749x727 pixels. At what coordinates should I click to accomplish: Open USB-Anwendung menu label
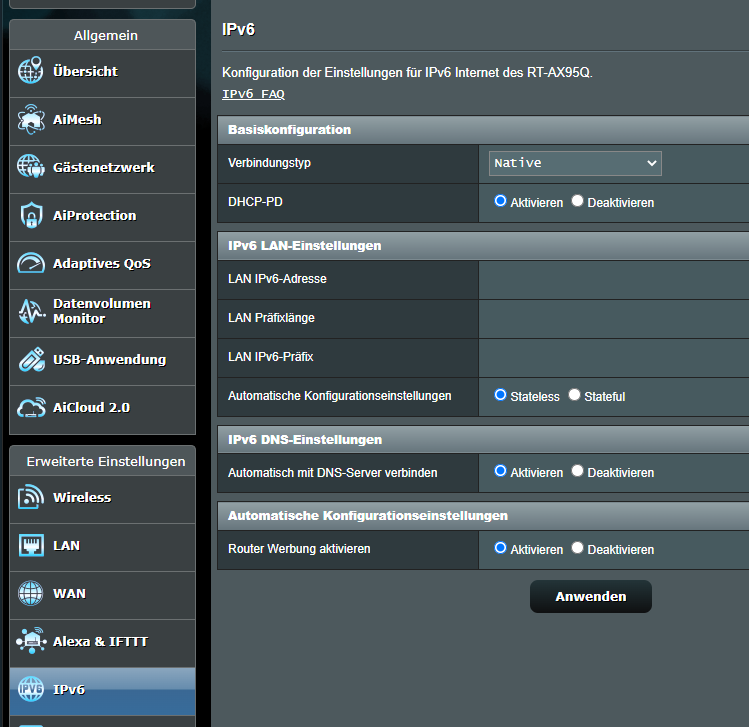pos(109,359)
